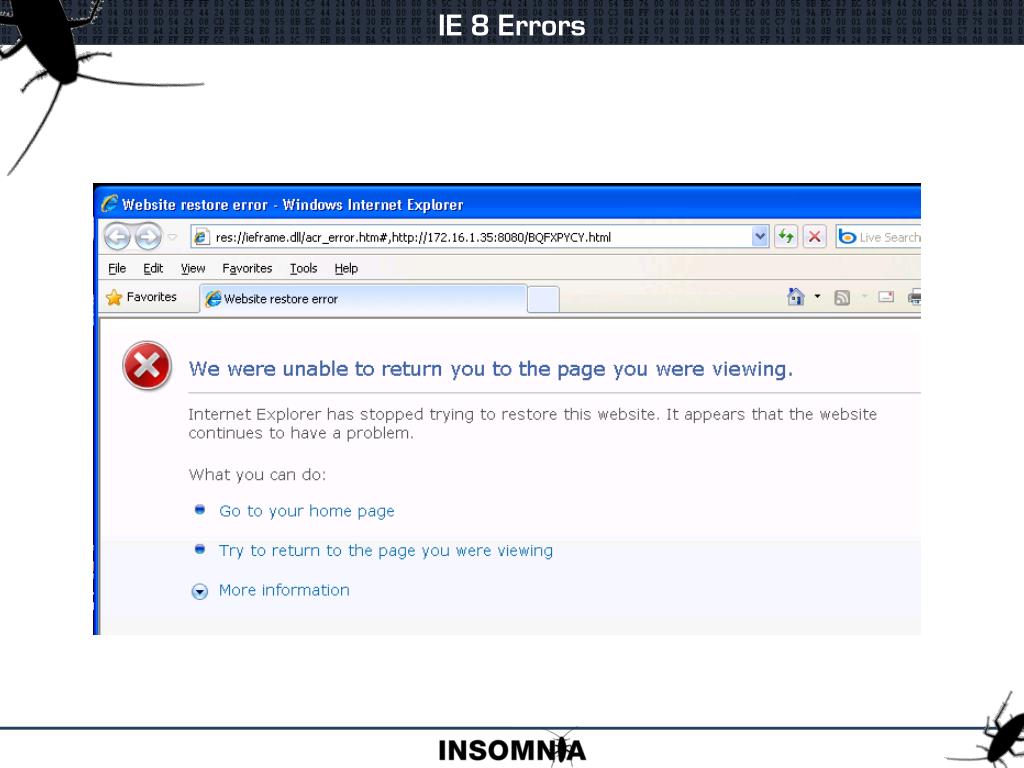Click the Internet Explorer title bar icon

point(109,204)
